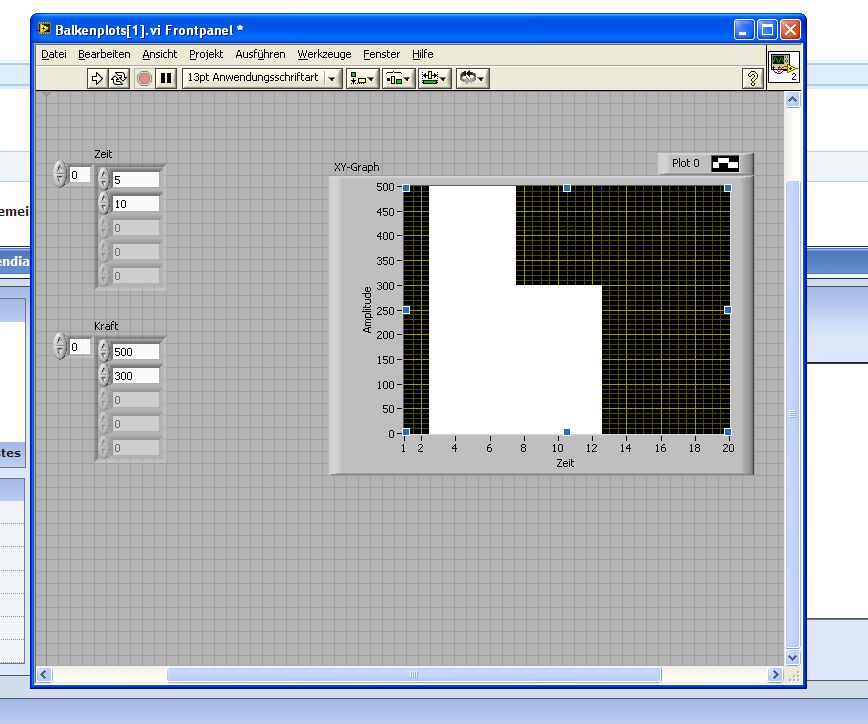
Task: Click stepper beside Kraft value 500
Action: pos(104,351)
